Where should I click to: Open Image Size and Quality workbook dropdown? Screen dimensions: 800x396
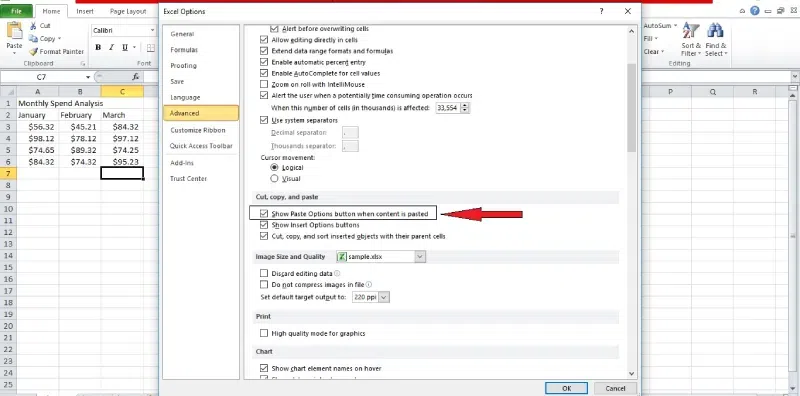click(x=420, y=257)
